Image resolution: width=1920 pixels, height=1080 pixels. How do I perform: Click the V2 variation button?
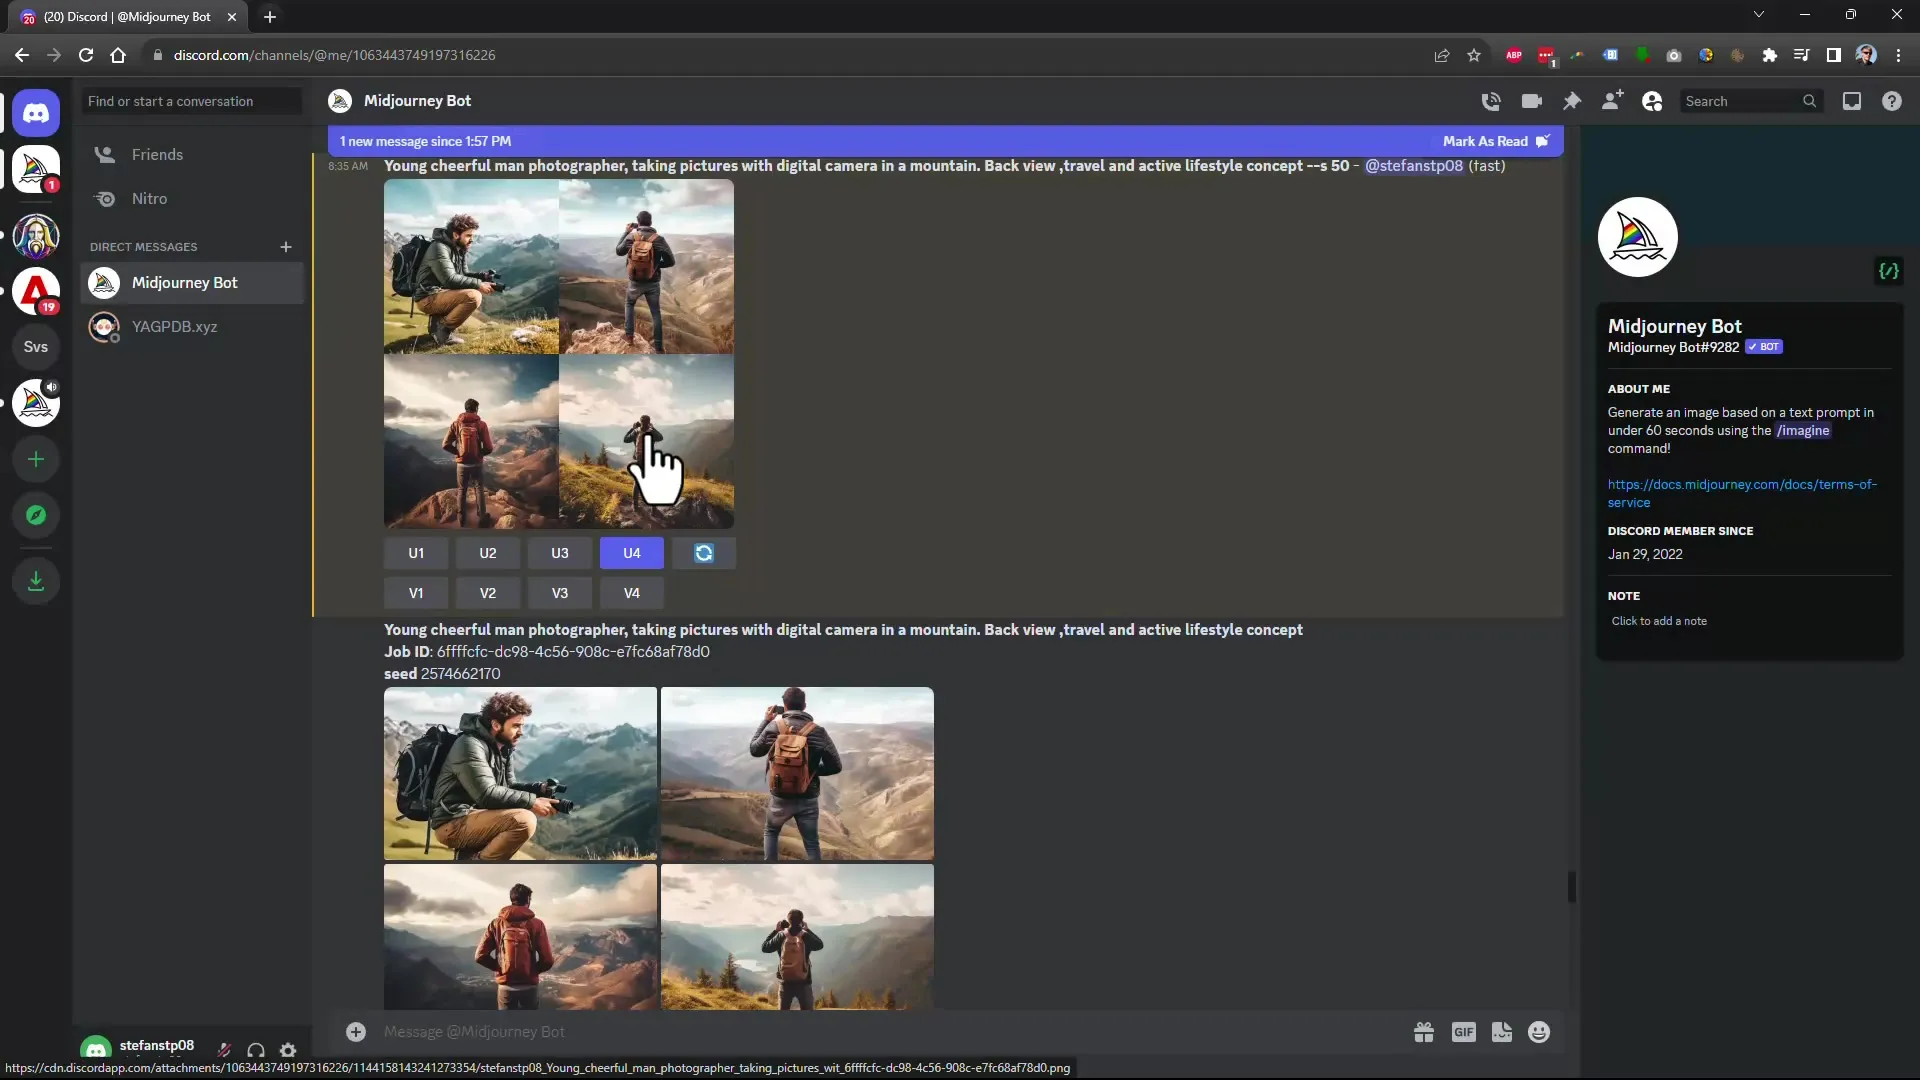(488, 593)
